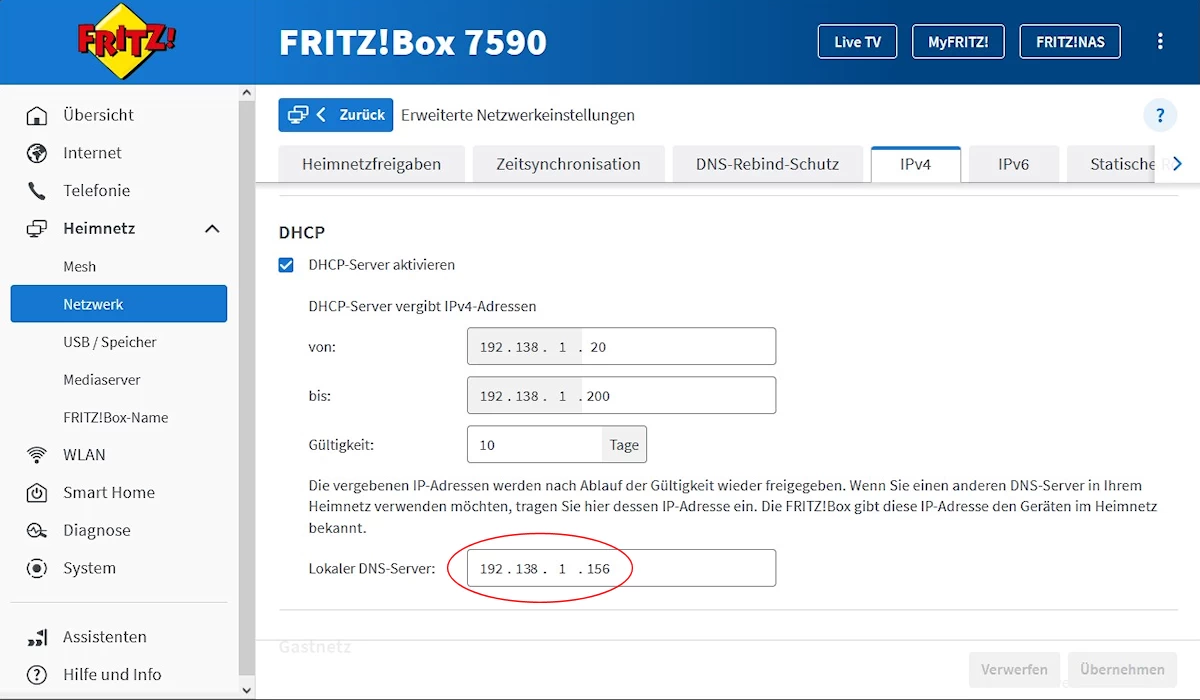Viewport: 1200px width, 700px height.
Task: Open MyFRITZ!
Action: pos(958,42)
